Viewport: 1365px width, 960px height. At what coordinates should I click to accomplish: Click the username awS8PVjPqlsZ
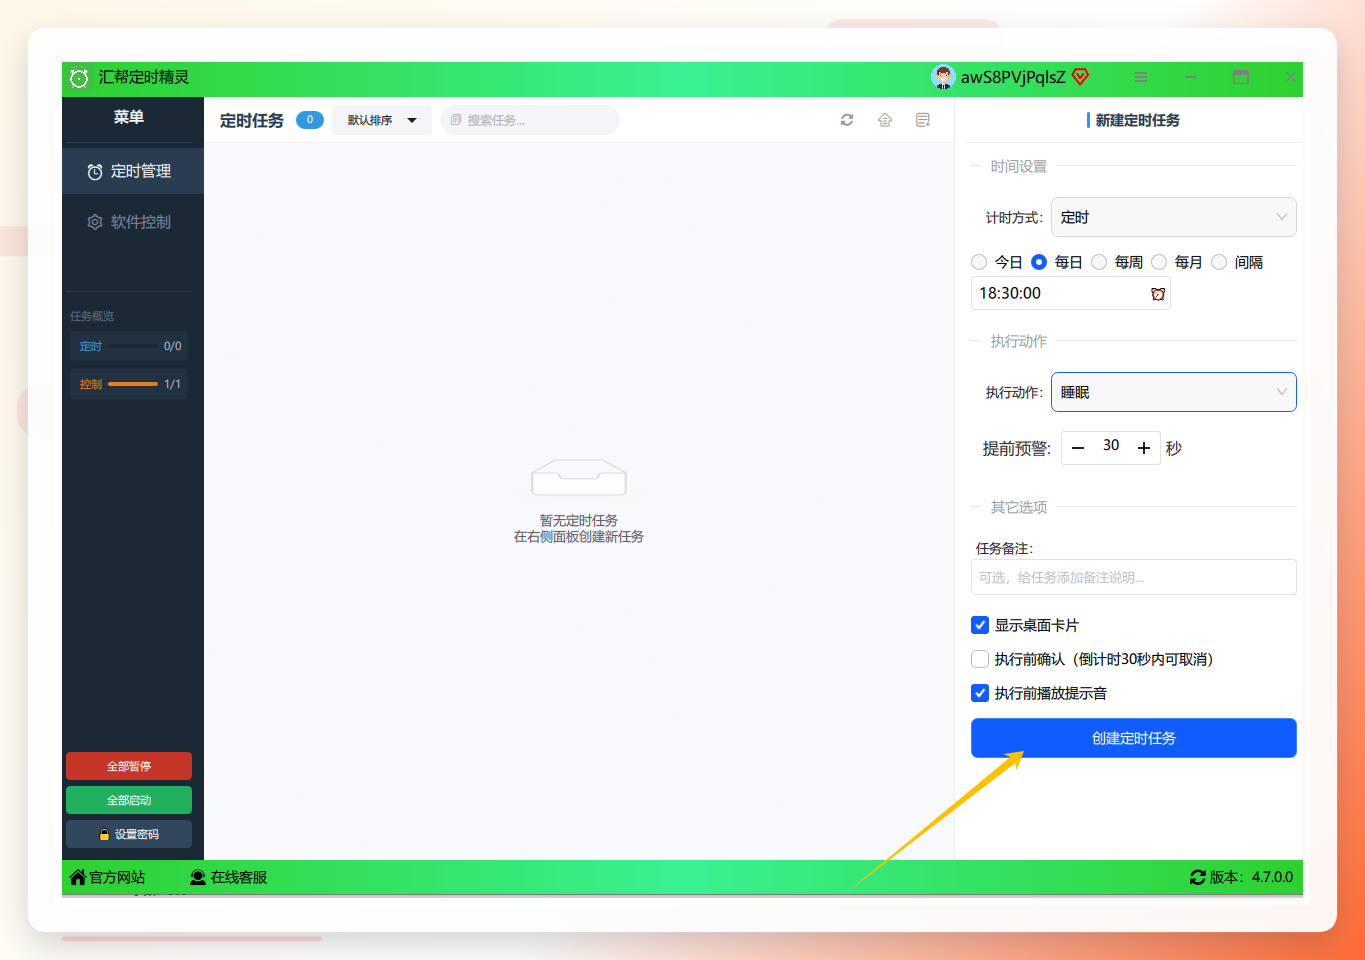(x=1013, y=77)
